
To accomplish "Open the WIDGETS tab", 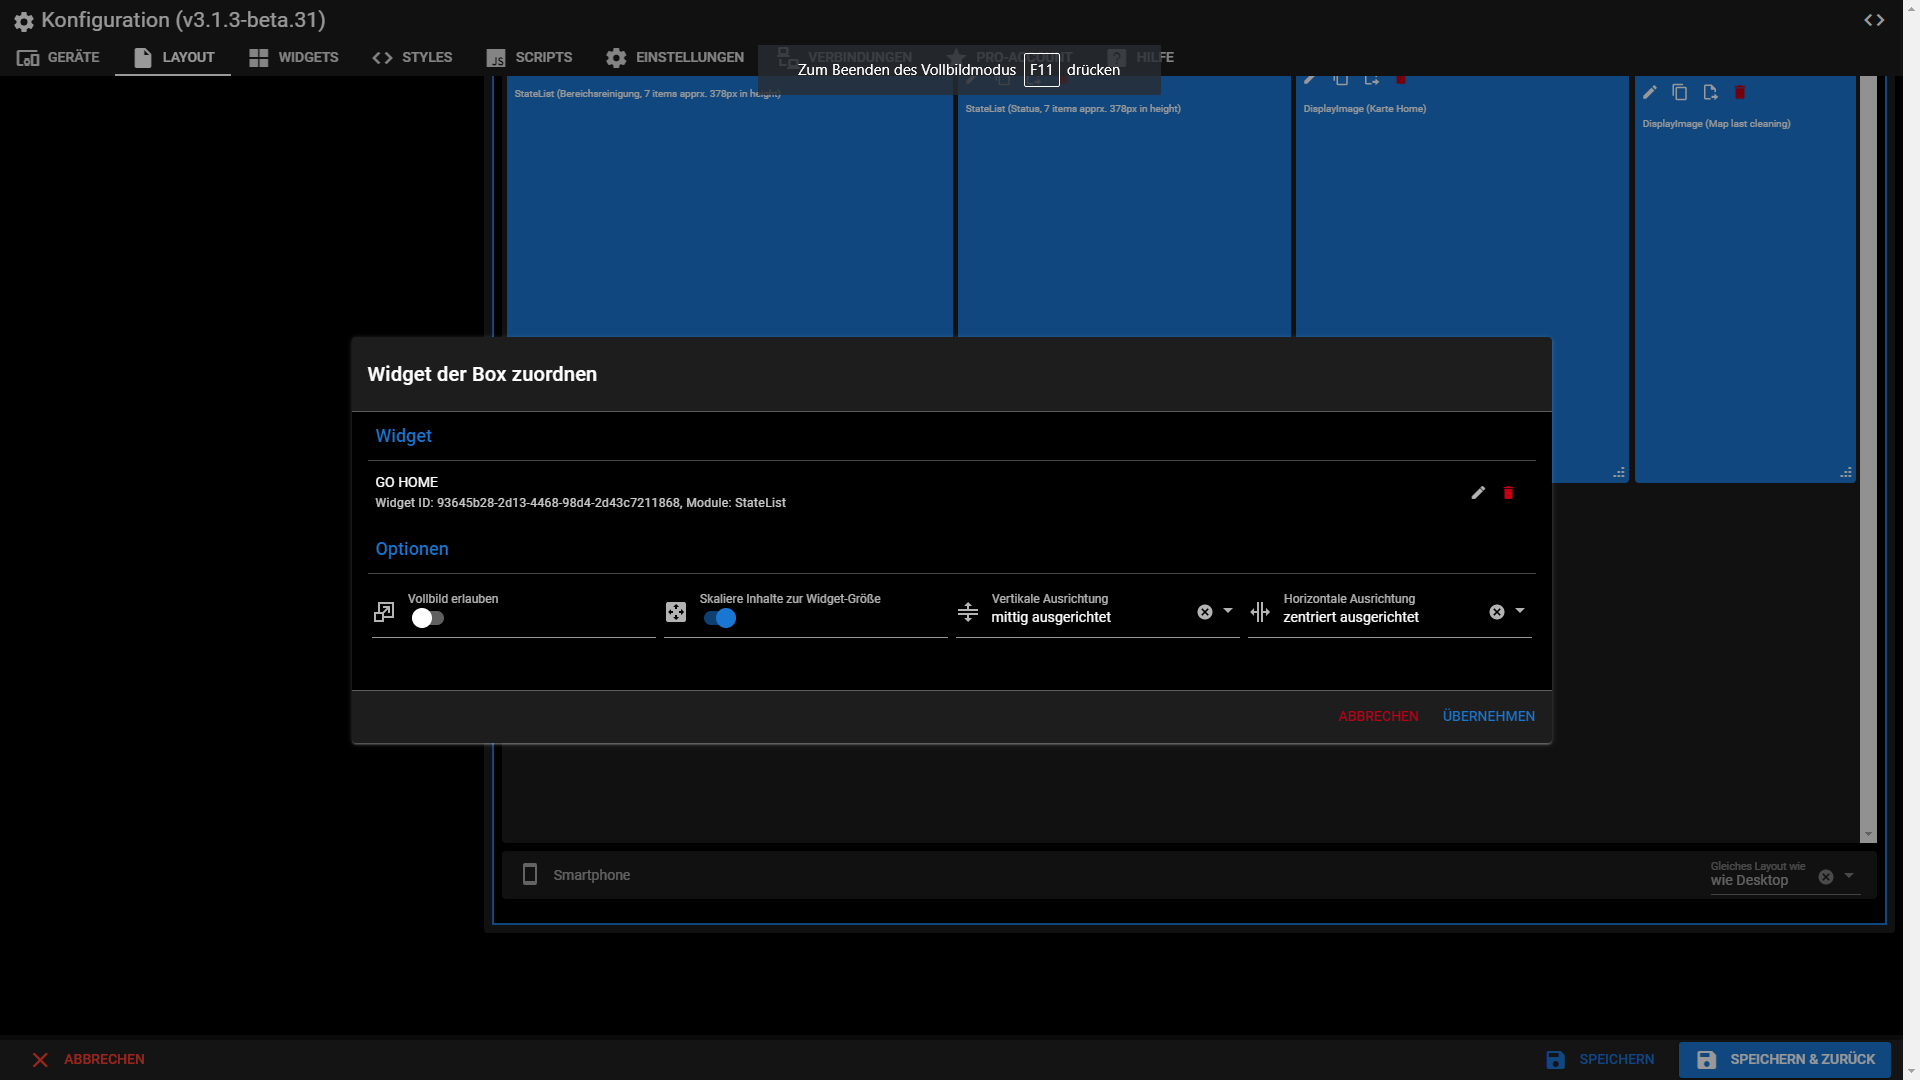I will click(293, 57).
